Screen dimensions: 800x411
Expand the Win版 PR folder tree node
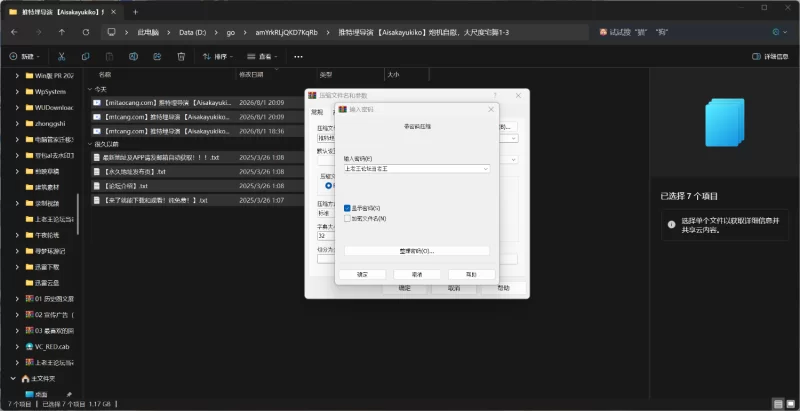coord(17,75)
